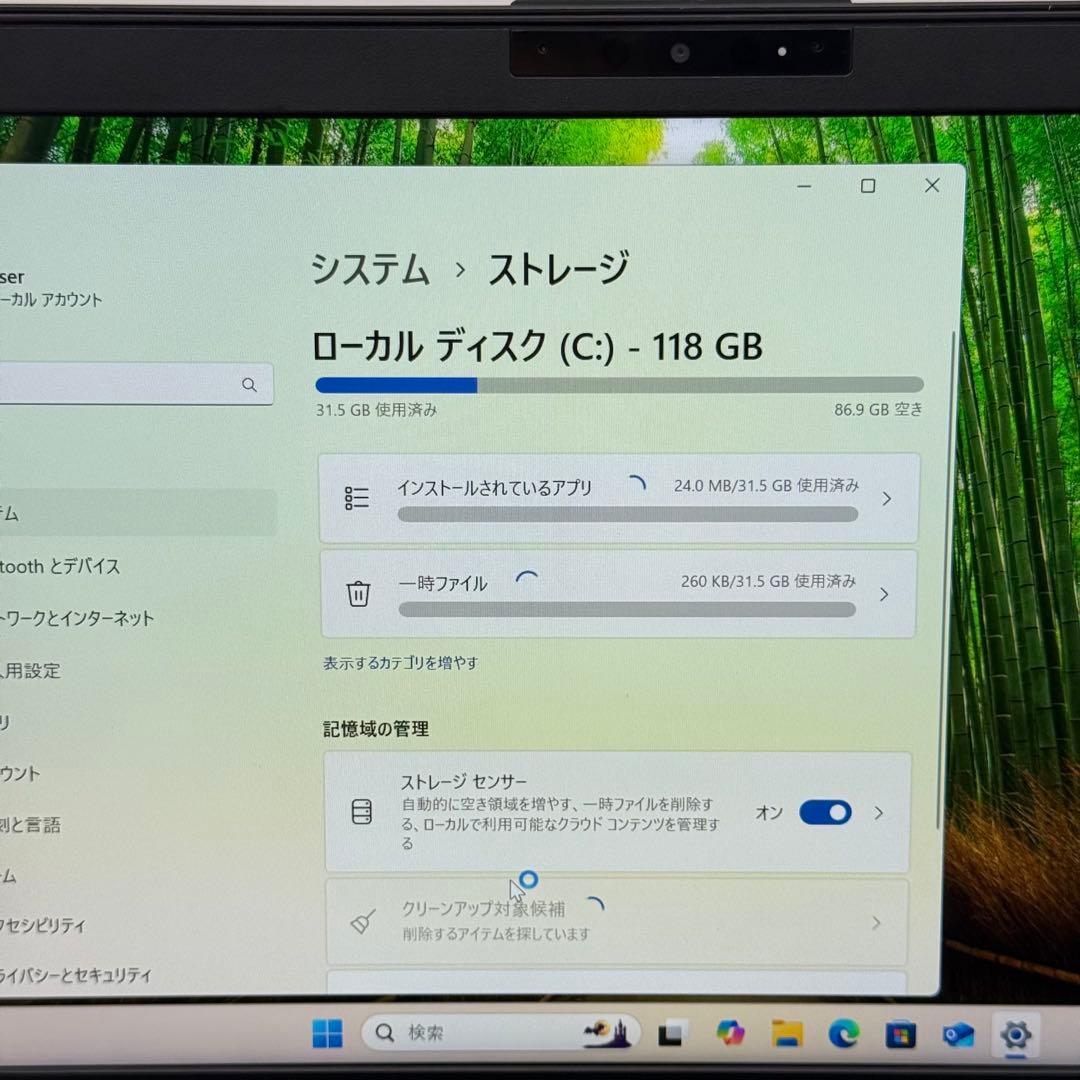The height and width of the screenshot is (1080, 1080).
Task: Click the cleanup recommendations broom icon
Action: (x=361, y=920)
